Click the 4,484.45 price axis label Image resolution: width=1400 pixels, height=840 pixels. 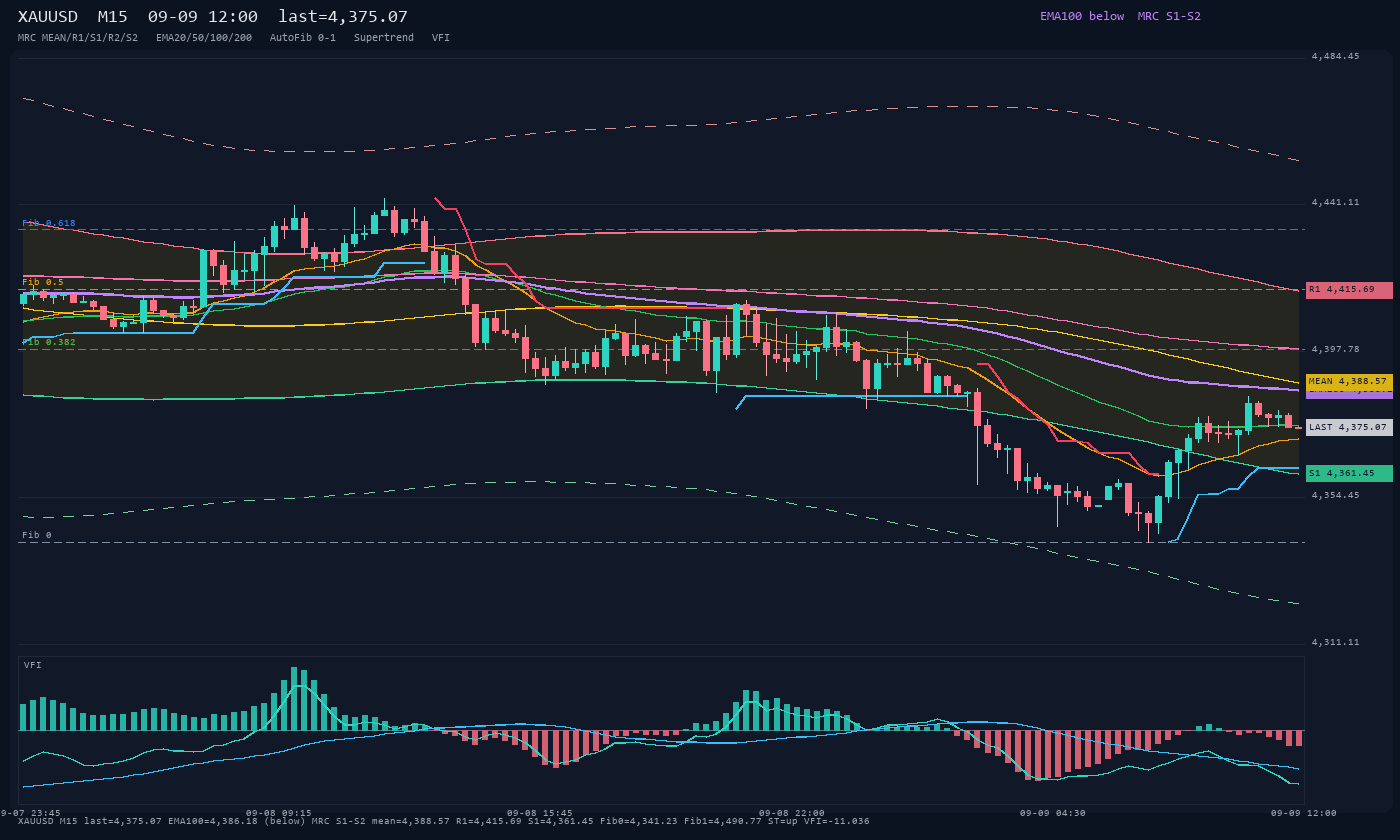pyautogui.click(x=1335, y=57)
